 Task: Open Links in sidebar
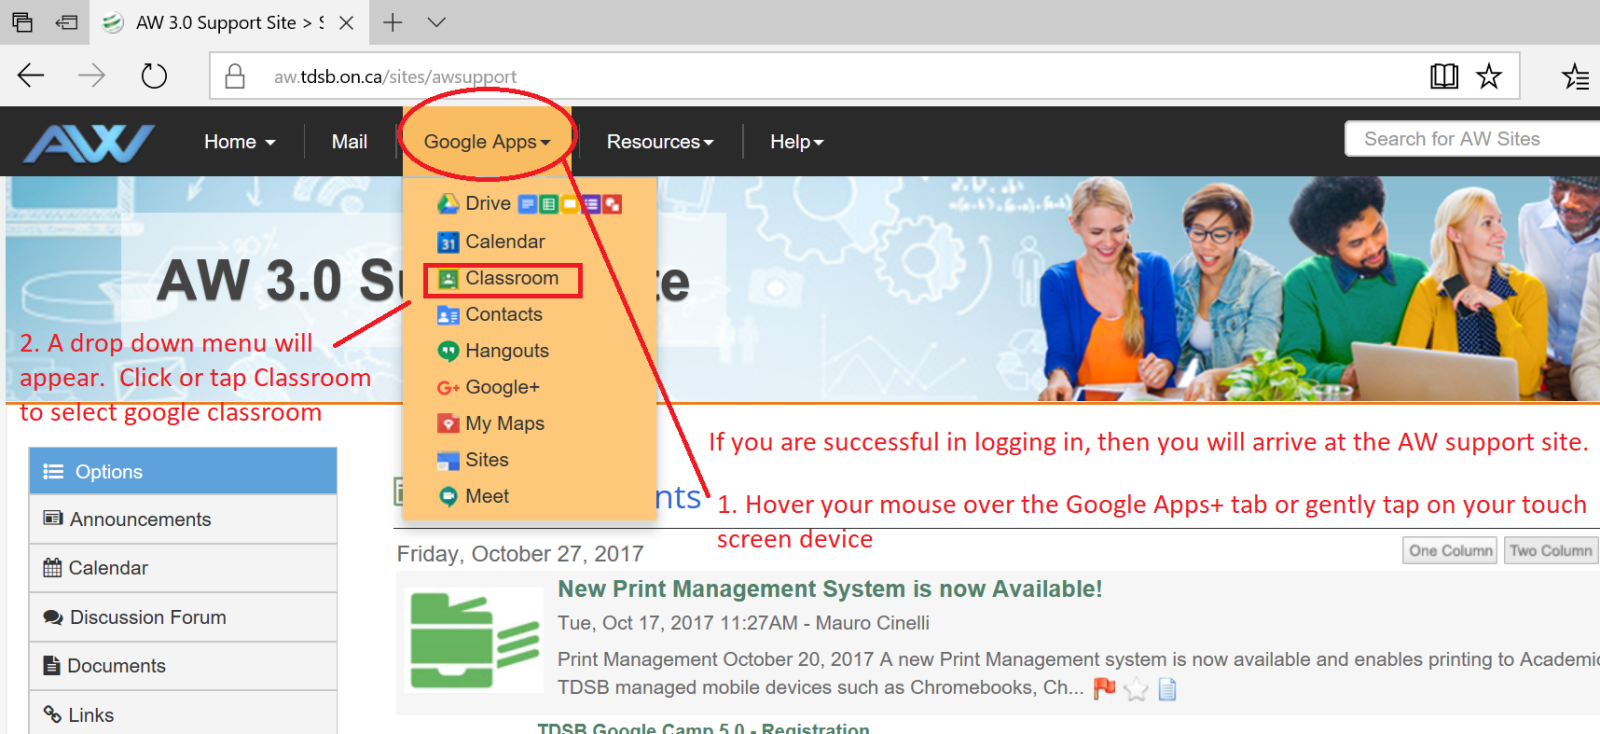point(183,714)
